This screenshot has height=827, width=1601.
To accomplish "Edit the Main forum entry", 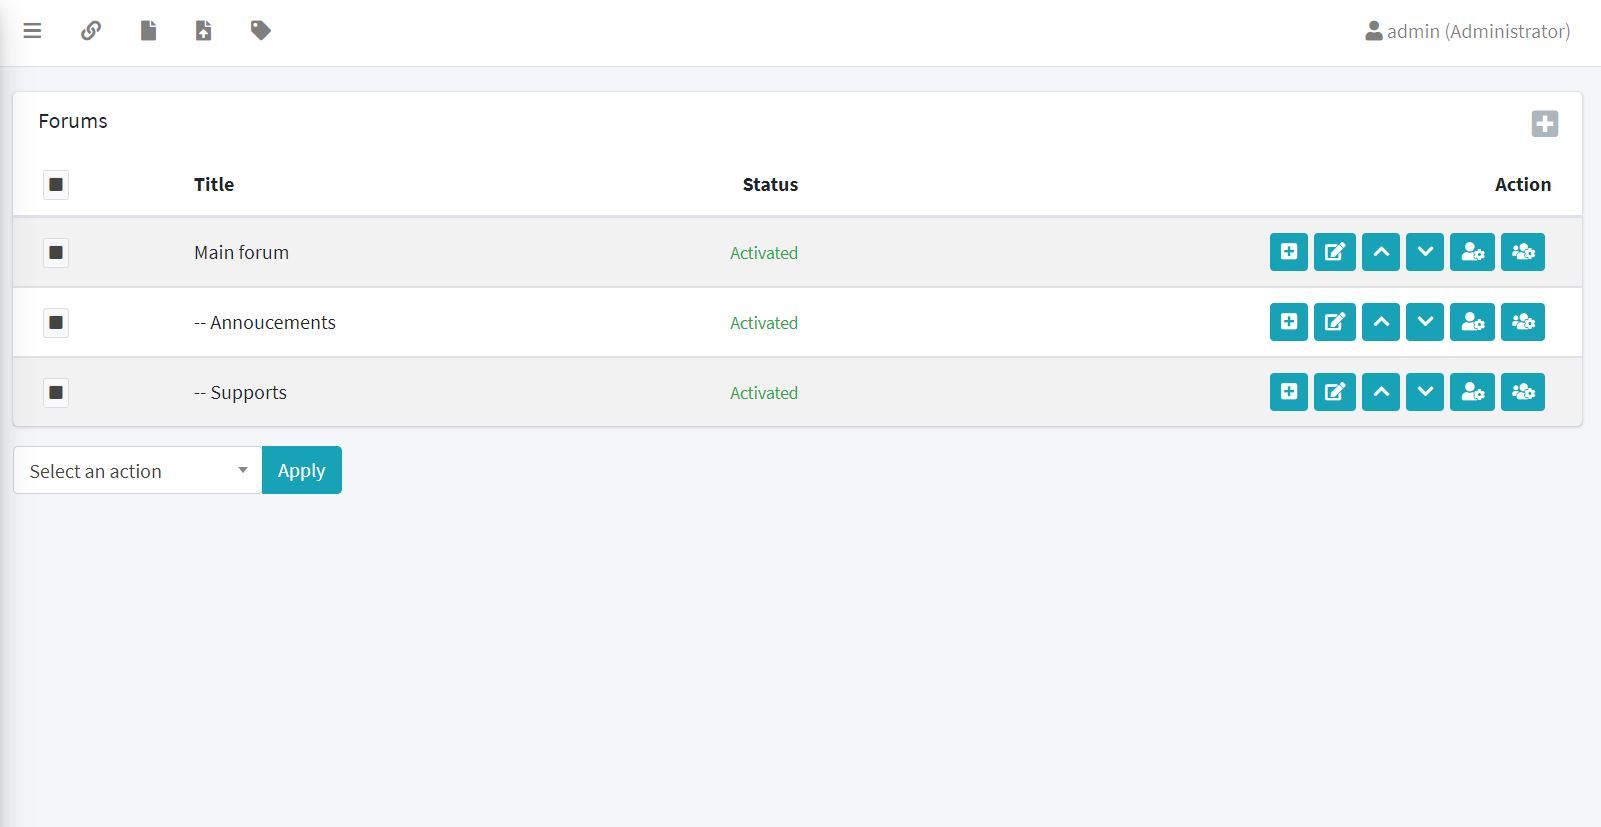I will tap(1334, 252).
